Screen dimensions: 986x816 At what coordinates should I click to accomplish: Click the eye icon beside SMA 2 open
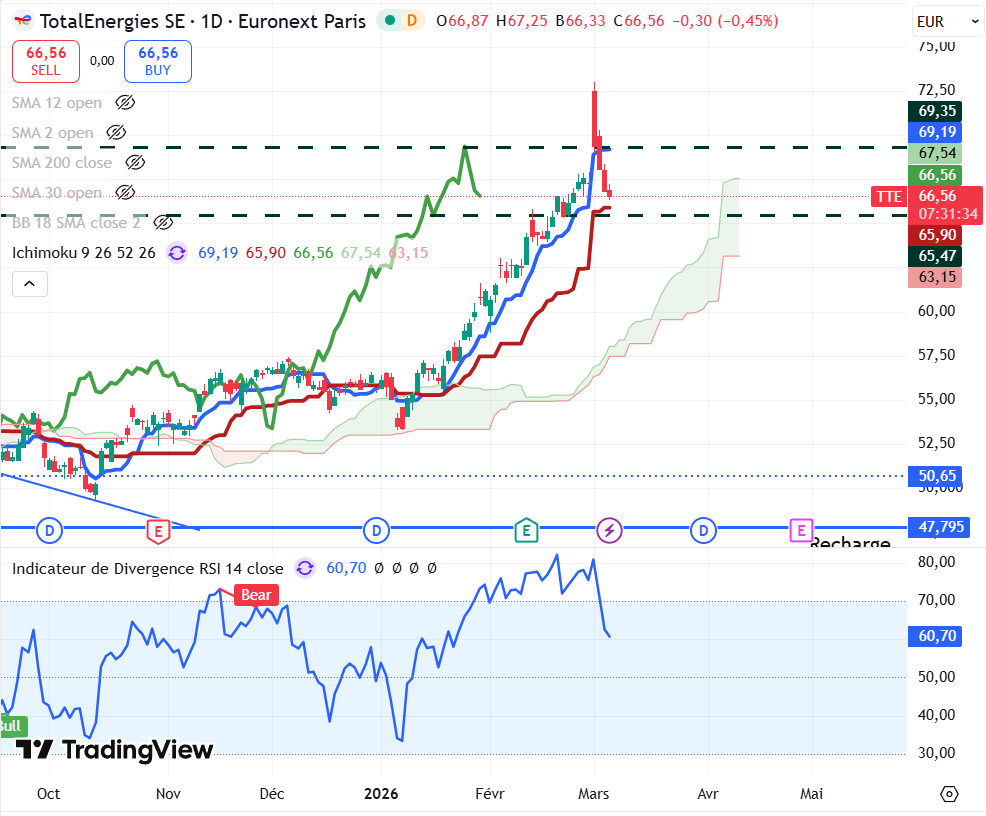(116, 132)
